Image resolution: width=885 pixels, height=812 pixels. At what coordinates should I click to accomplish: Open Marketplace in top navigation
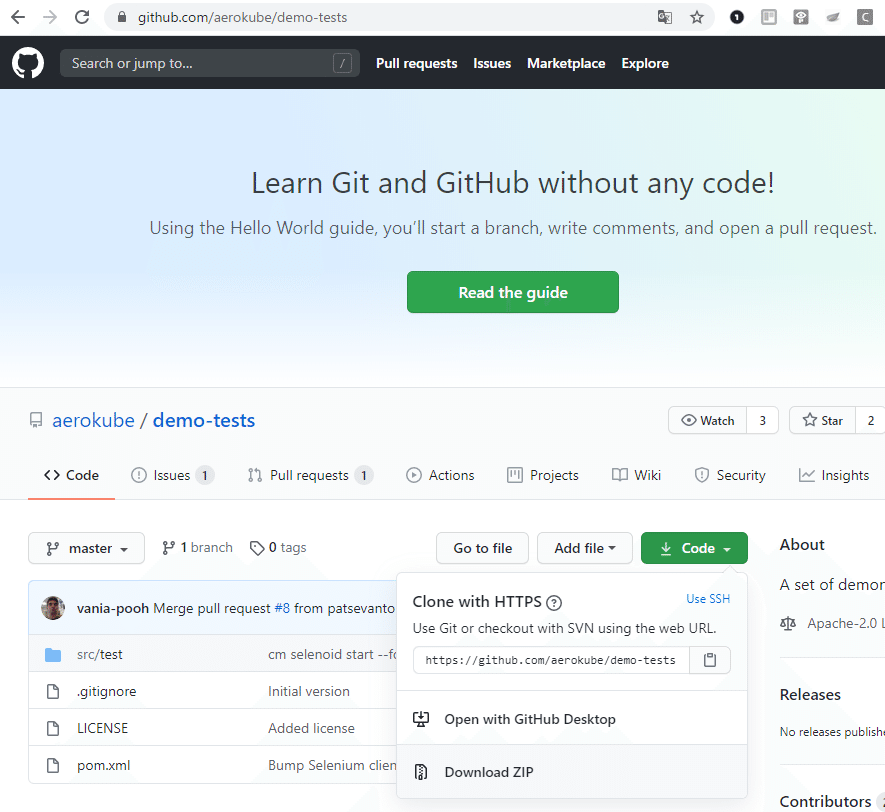(566, 63)
